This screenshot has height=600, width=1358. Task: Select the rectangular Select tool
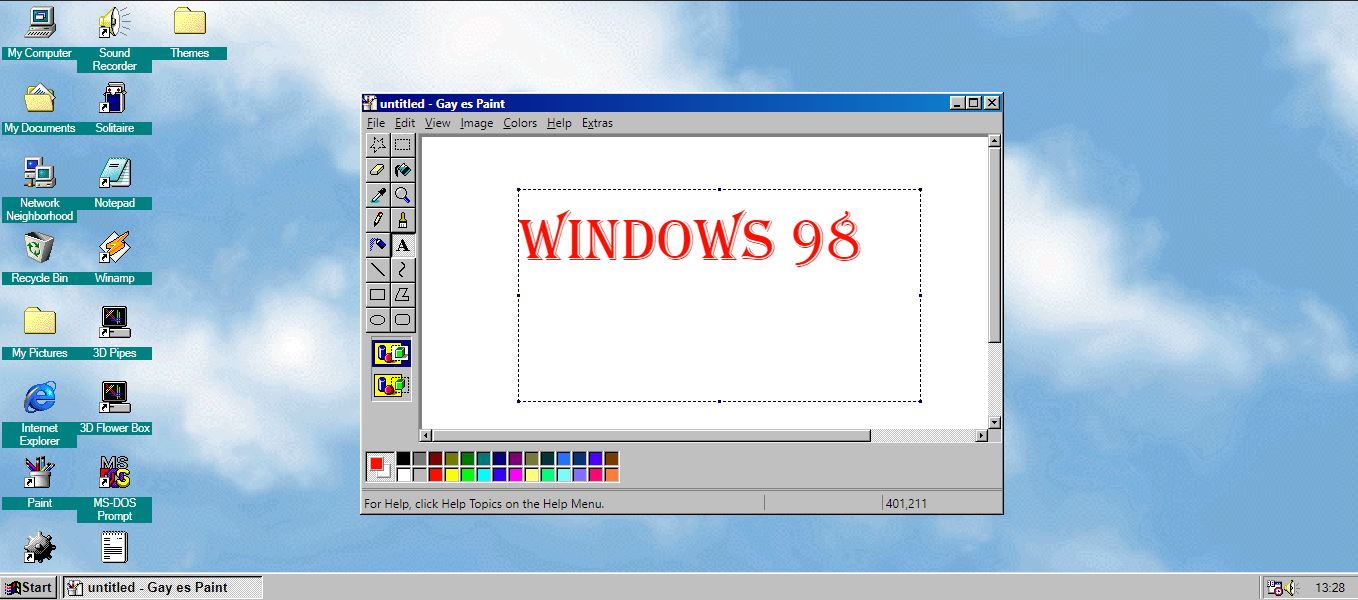pos(402,145)
